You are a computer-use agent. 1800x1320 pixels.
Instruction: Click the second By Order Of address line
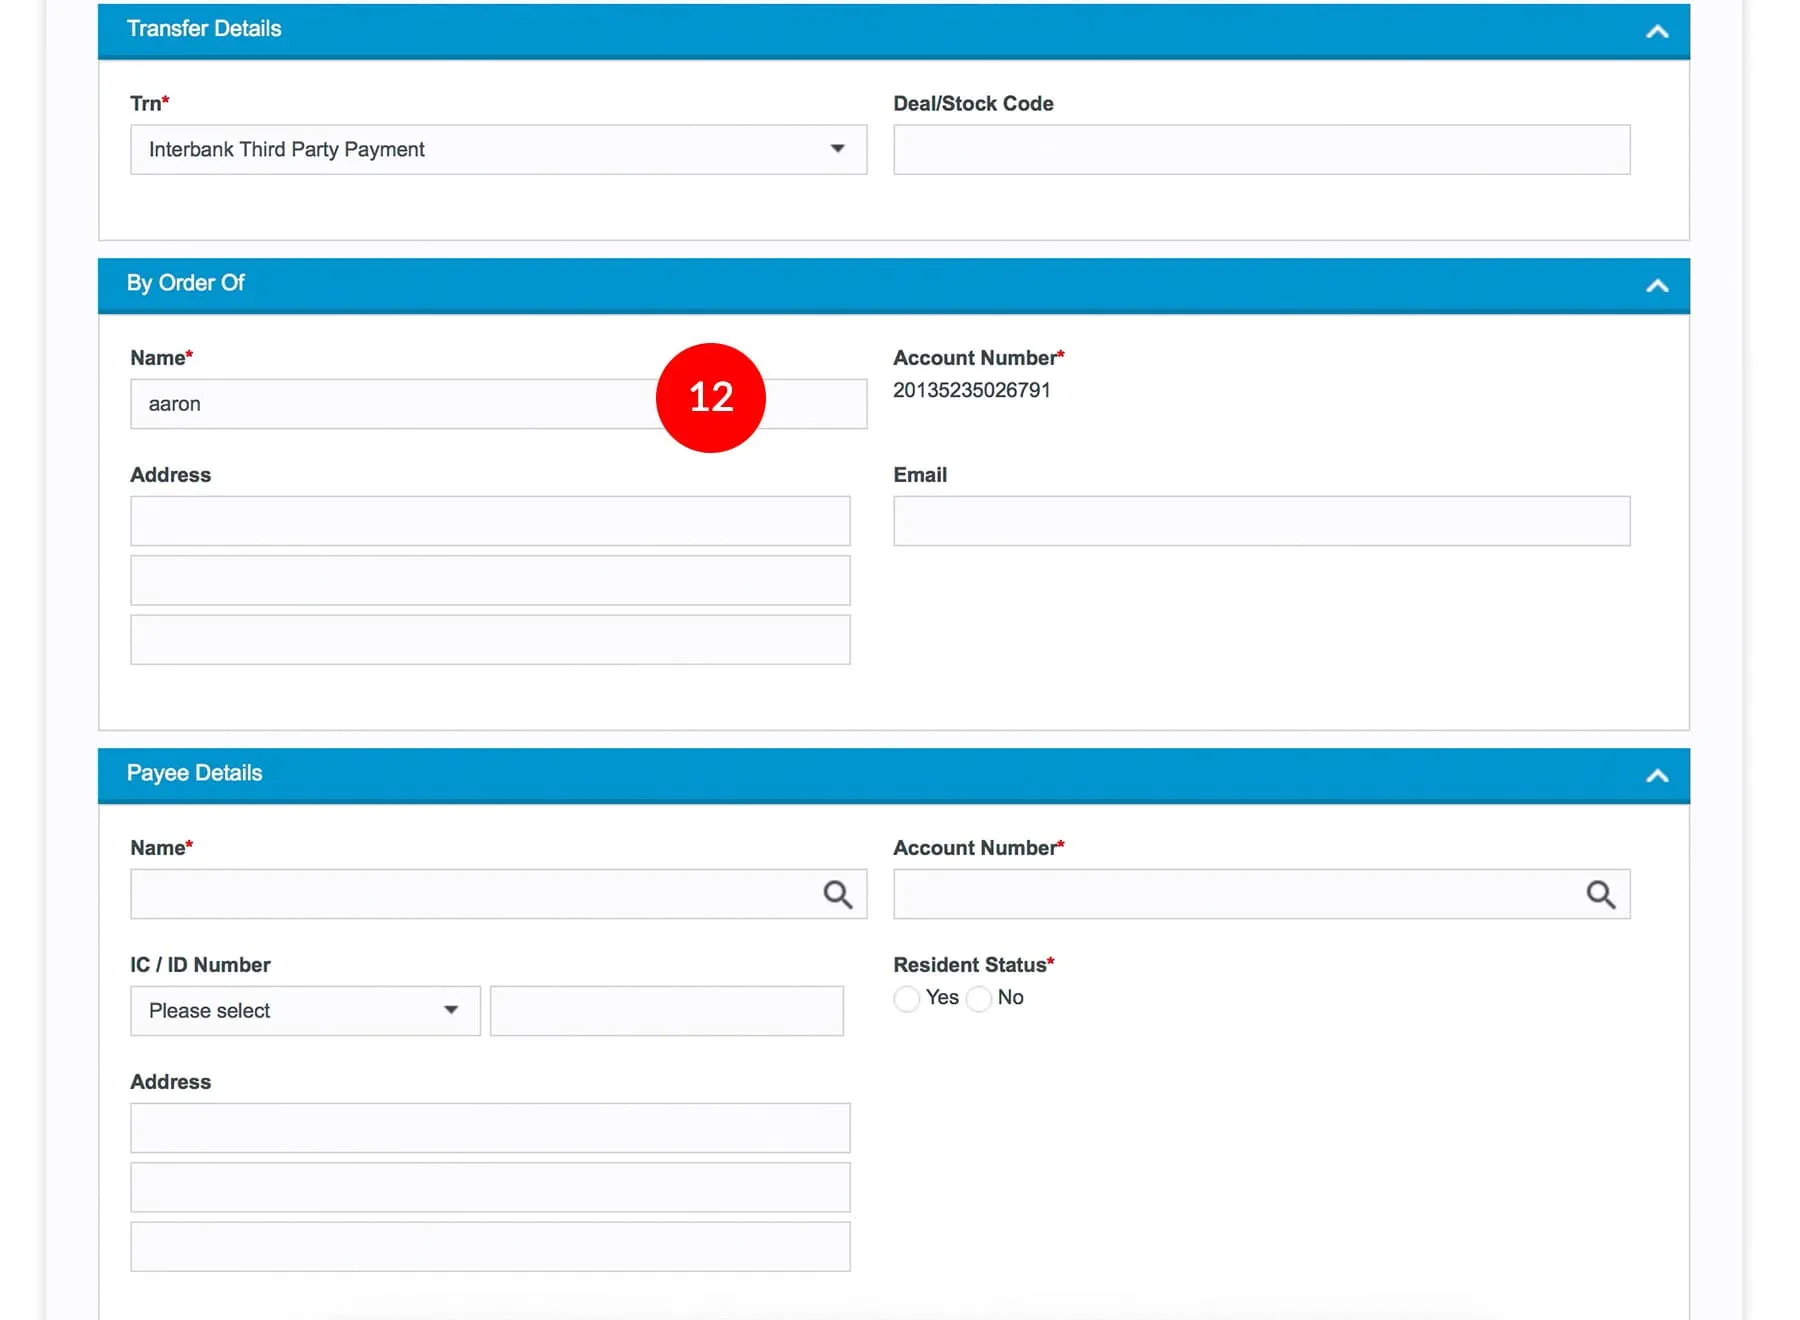[490, 580]
